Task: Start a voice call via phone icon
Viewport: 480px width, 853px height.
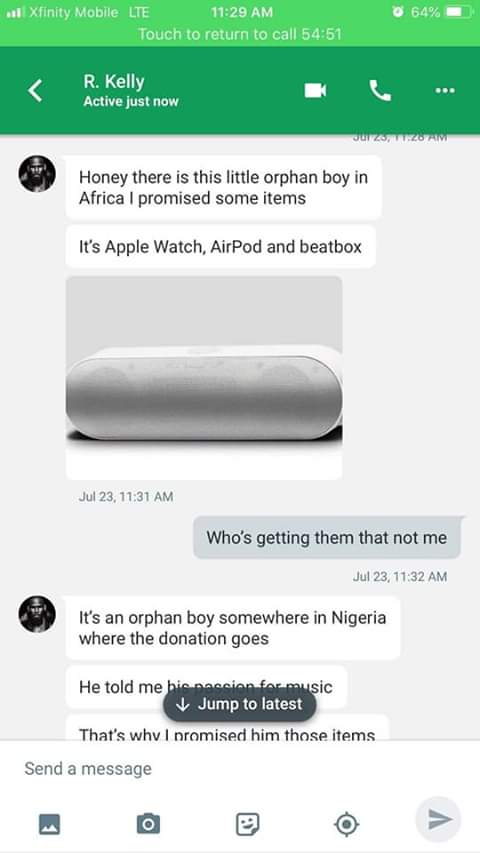Action: (380, 90)
